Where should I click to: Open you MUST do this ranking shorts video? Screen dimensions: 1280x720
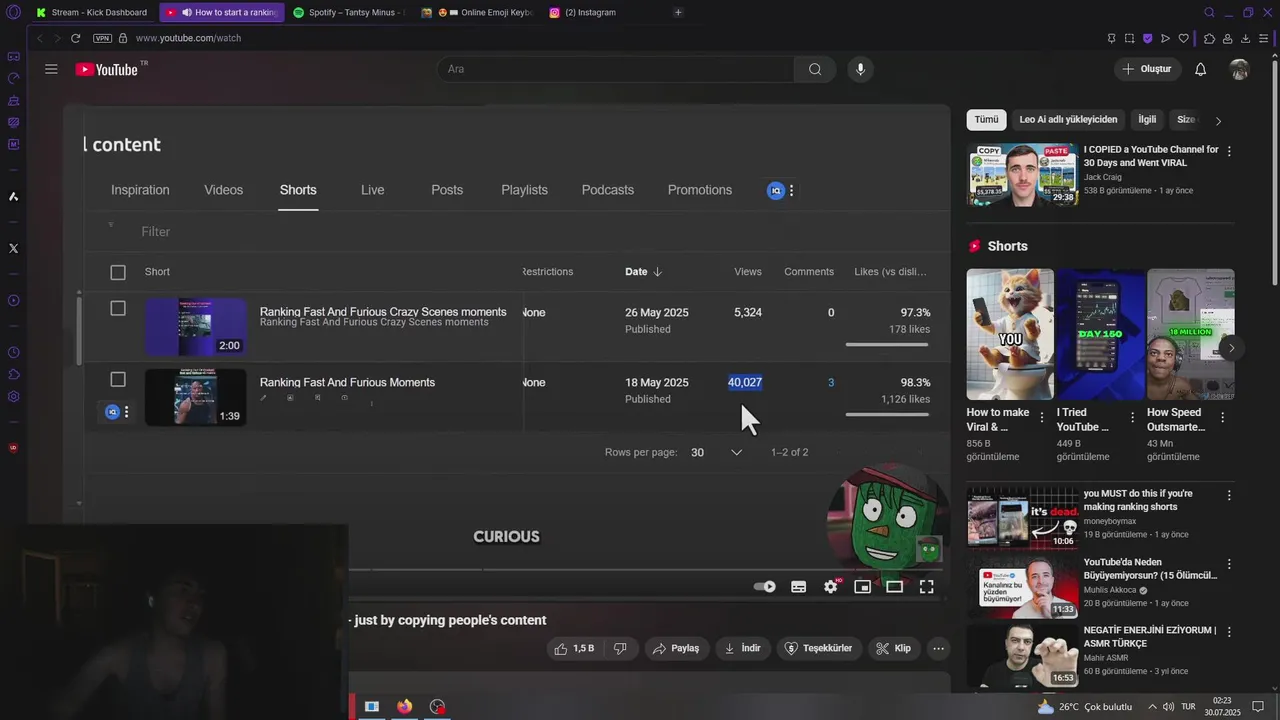[1022, 518]
